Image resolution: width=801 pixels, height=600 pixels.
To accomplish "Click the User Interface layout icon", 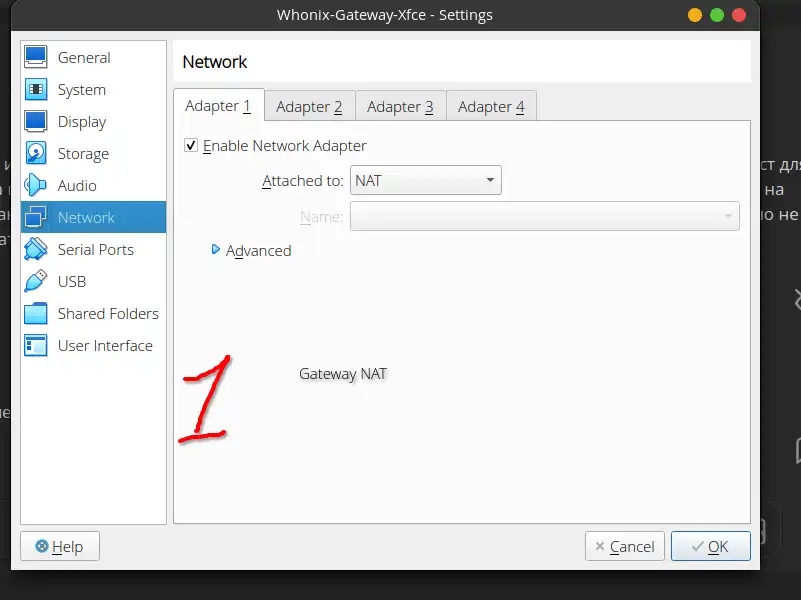I will [35, 346].
